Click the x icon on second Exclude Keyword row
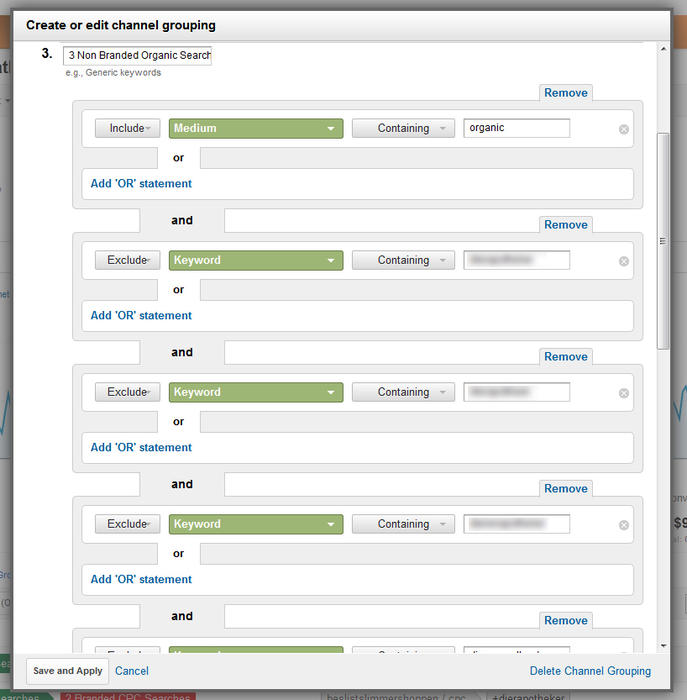 click(x=624, y=393)
